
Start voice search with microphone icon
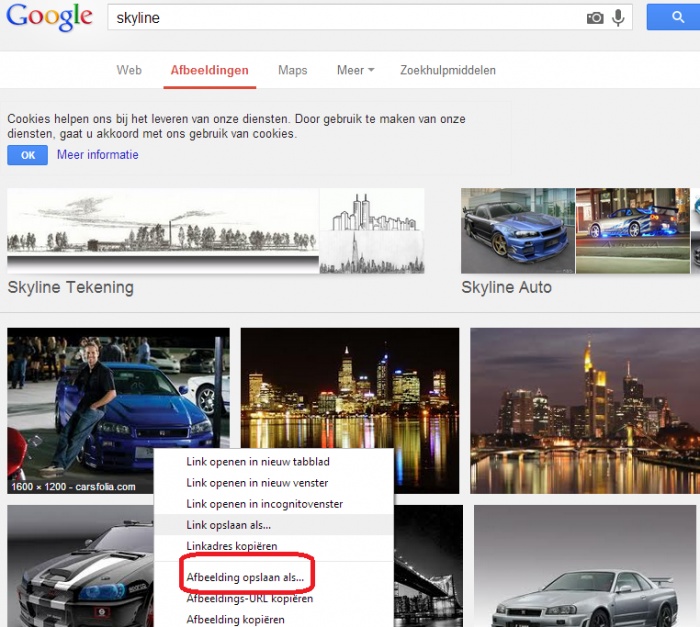click(x=618, y=18)
